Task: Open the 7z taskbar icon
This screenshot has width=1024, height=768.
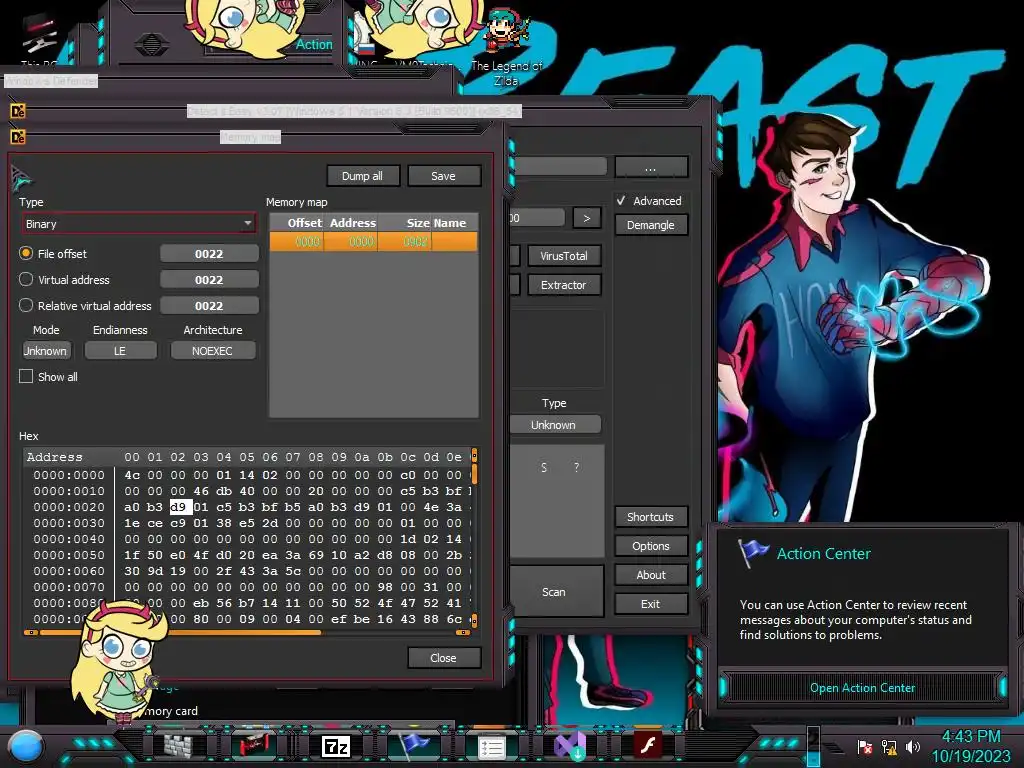Action: point(336,746)
